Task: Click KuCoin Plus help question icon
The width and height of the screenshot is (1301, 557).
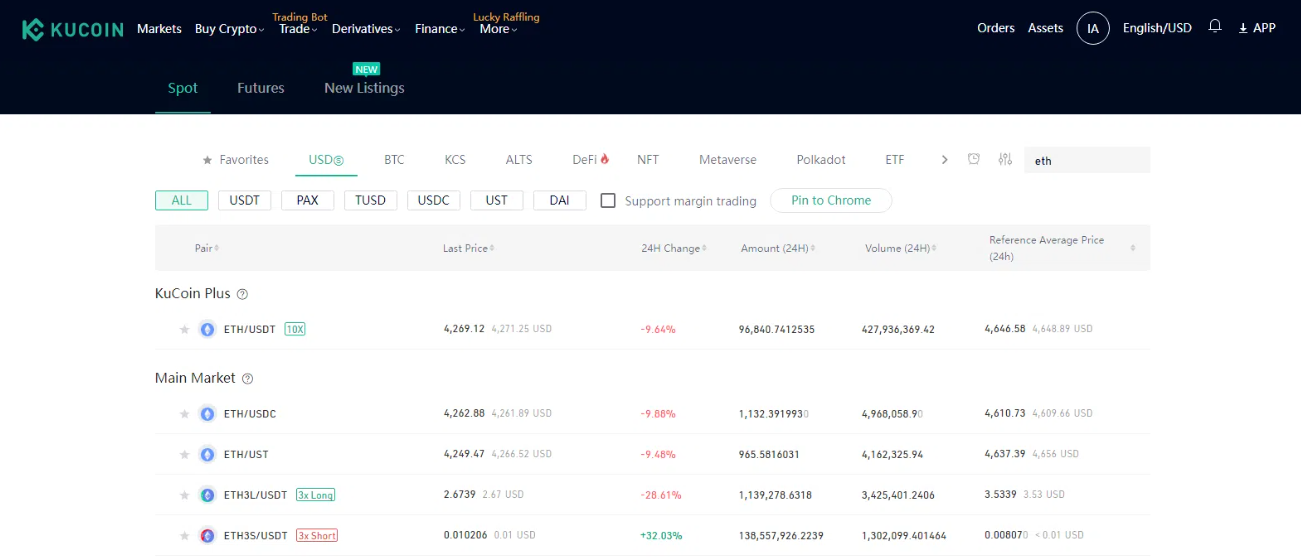Action: tap(242, 294)
